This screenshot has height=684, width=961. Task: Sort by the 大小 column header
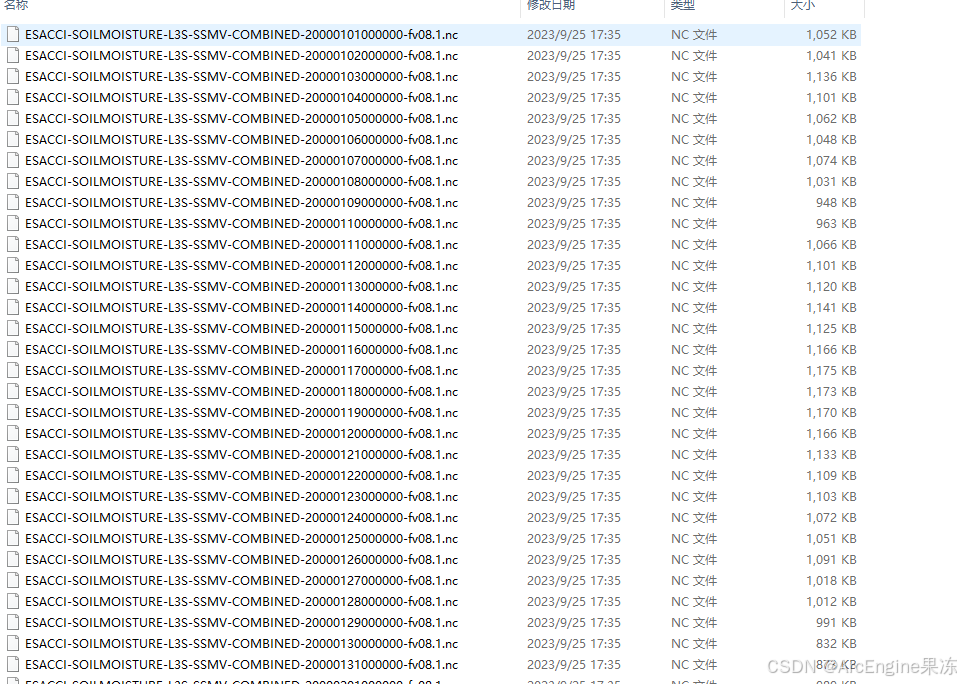pyautogui.click(x=802, y=5)
